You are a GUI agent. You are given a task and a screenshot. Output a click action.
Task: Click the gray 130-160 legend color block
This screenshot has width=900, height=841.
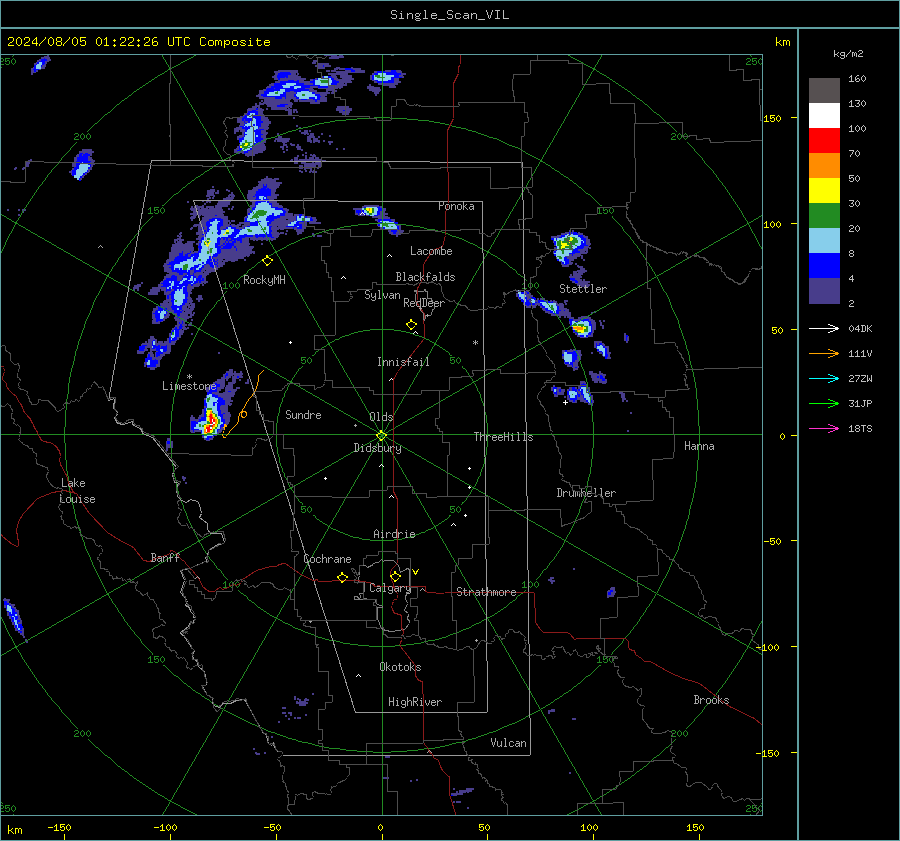(x=824, y=90)
